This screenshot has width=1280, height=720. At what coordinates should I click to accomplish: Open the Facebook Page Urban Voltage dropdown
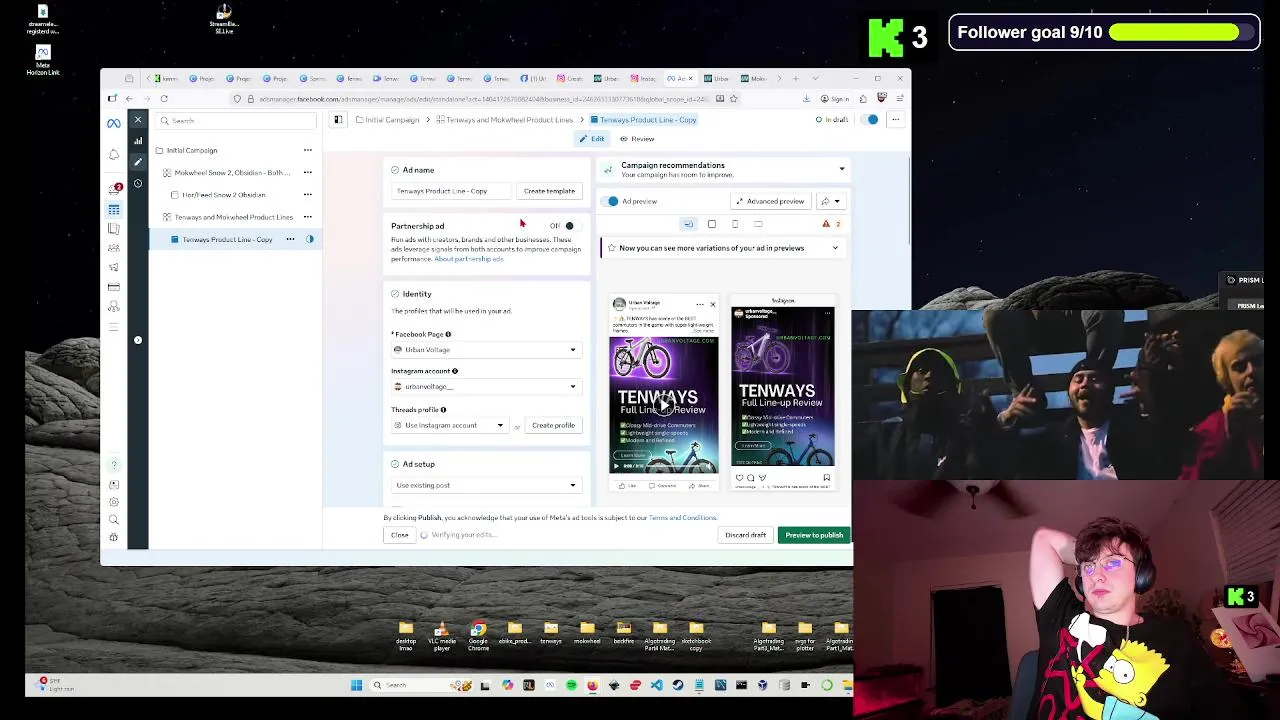point(485,350)
